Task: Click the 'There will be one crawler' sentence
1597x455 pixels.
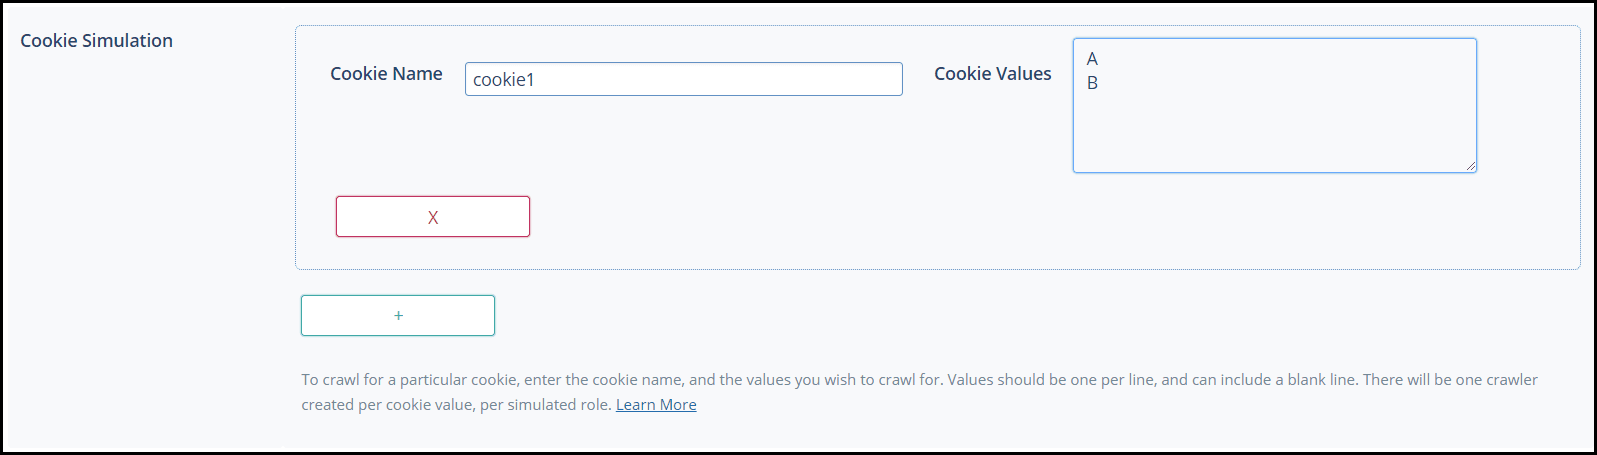Action: tap(1450, 380)
